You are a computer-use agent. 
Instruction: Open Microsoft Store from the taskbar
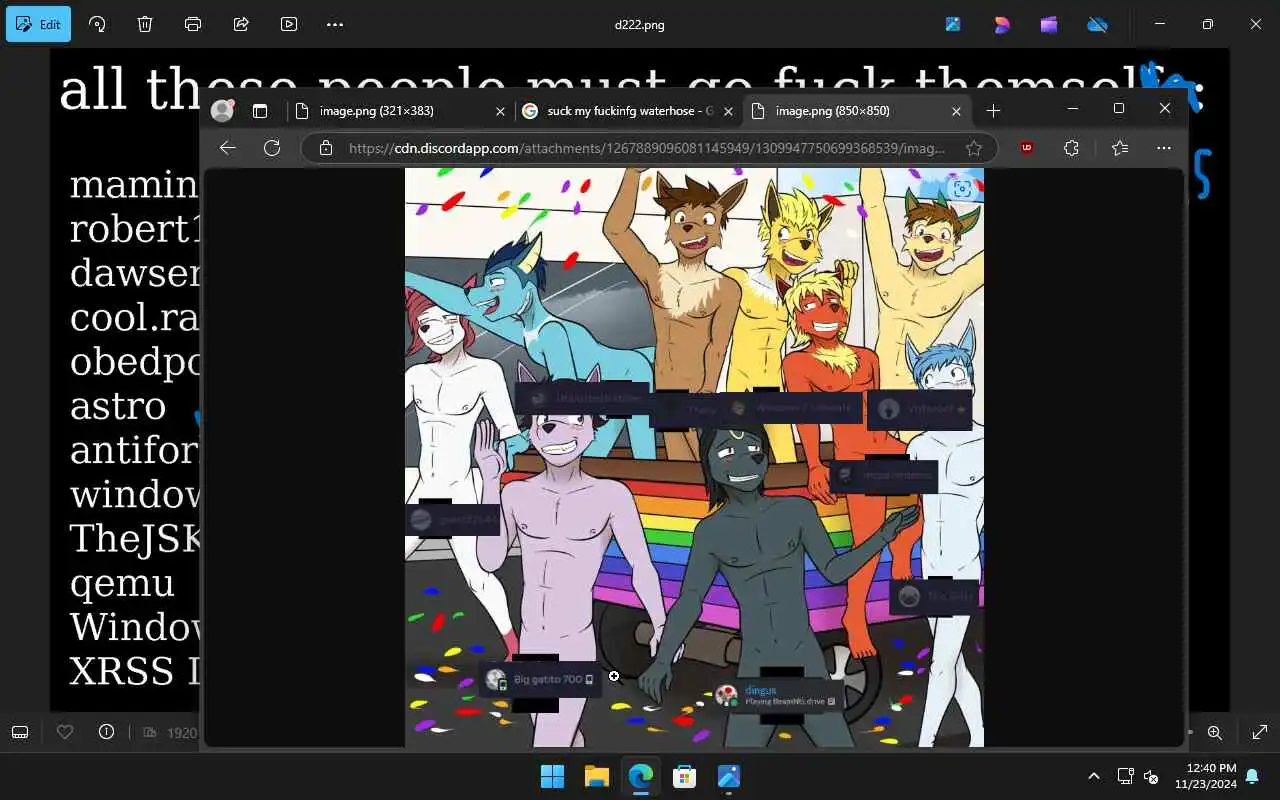coord(685,776)
